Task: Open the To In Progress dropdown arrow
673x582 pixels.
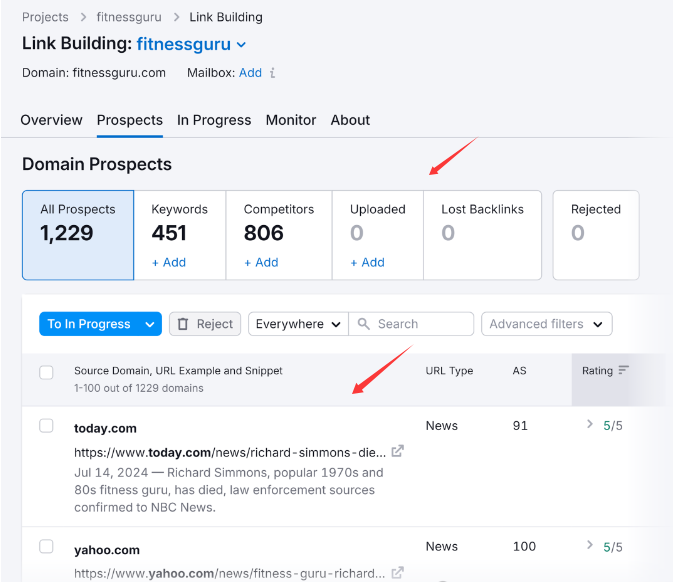Action: coord(150,324)
